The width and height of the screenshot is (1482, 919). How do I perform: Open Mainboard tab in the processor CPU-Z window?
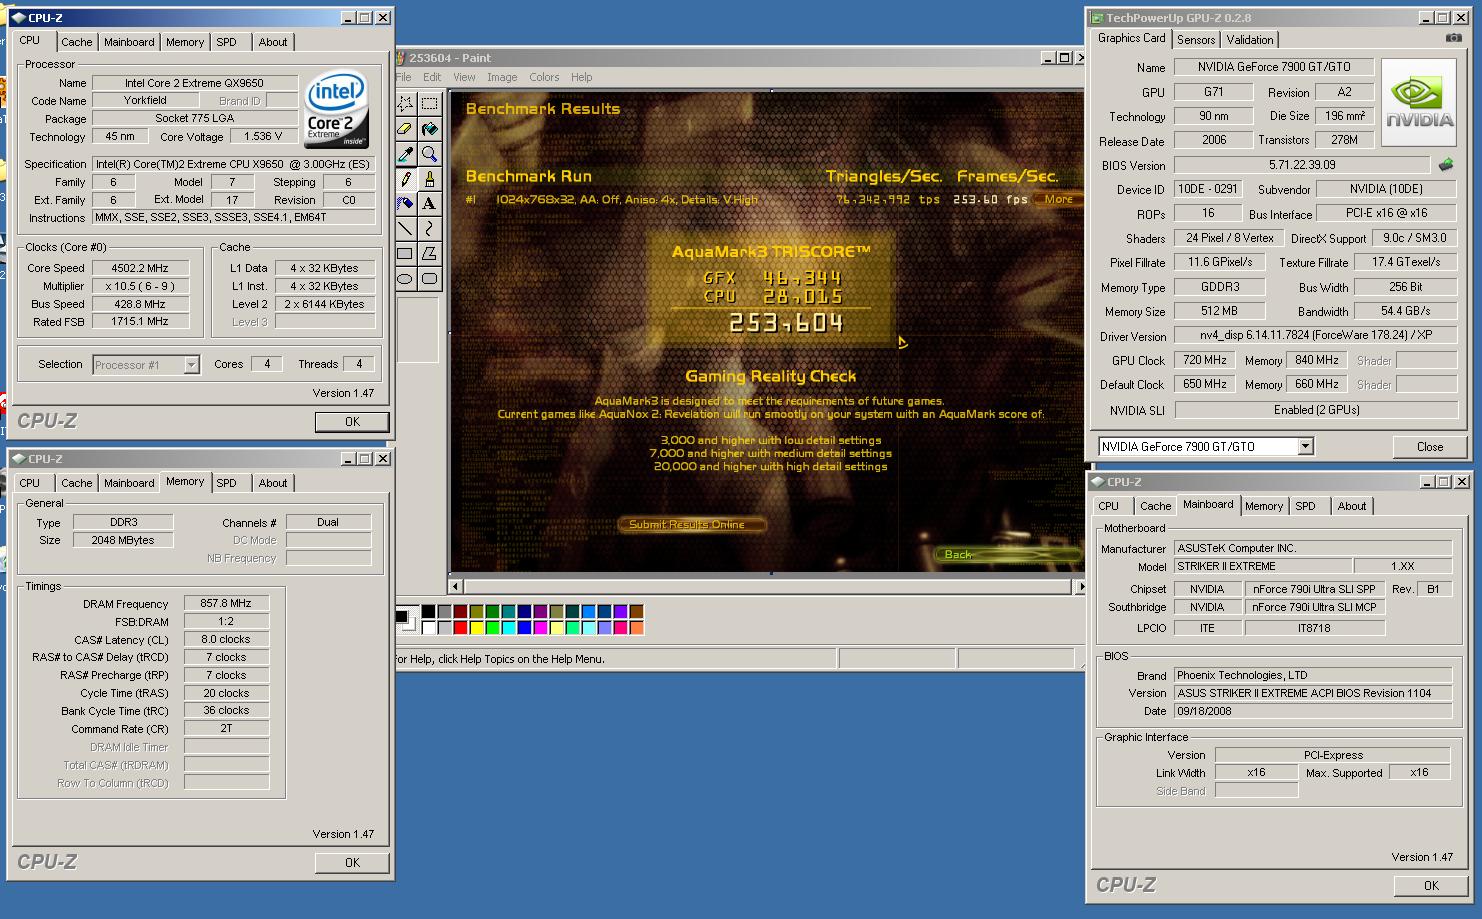[130, 42]
